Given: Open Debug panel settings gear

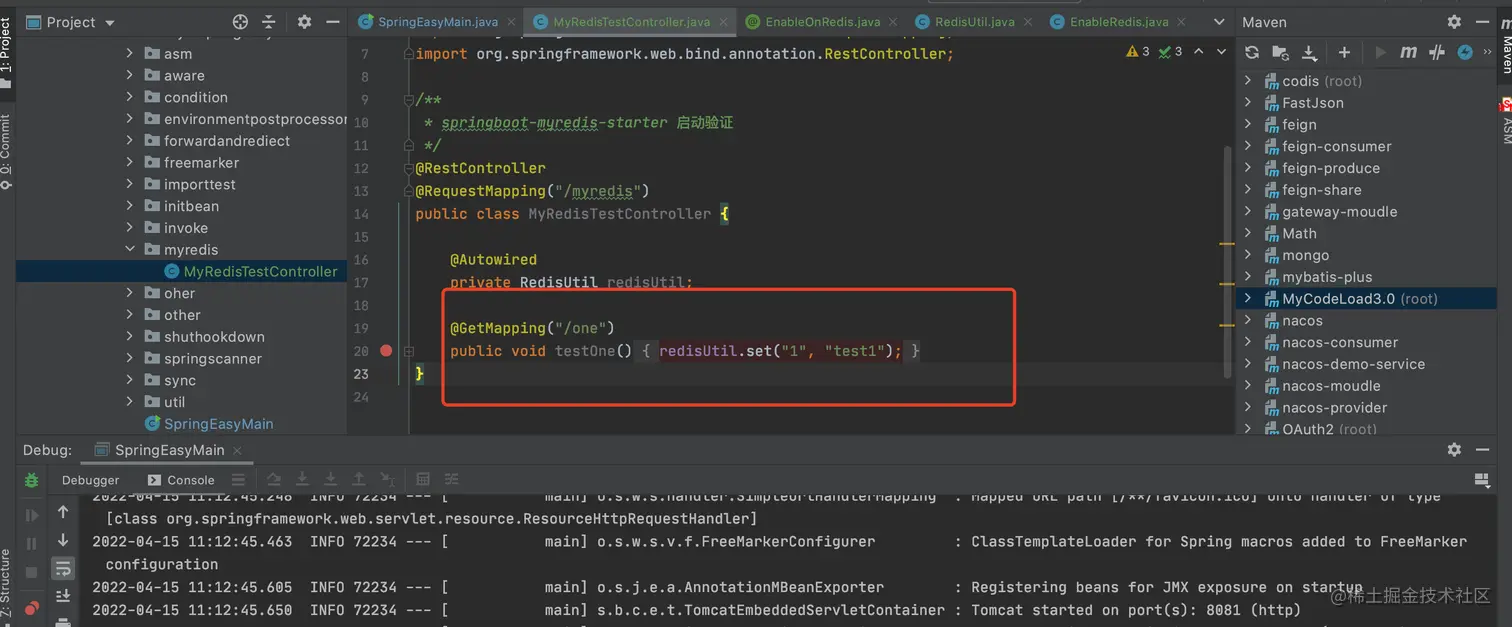Looking at the screenshot, I should coord(1454,450).
